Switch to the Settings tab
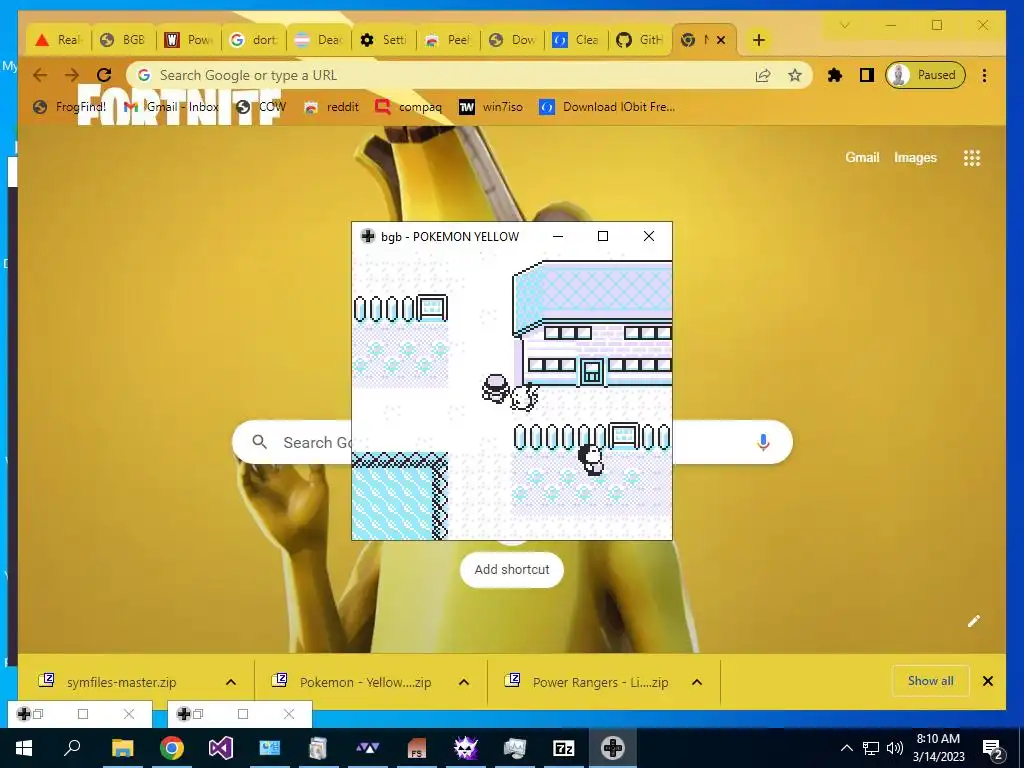Screen dimensions: 1024x768 tap(383, 40)
